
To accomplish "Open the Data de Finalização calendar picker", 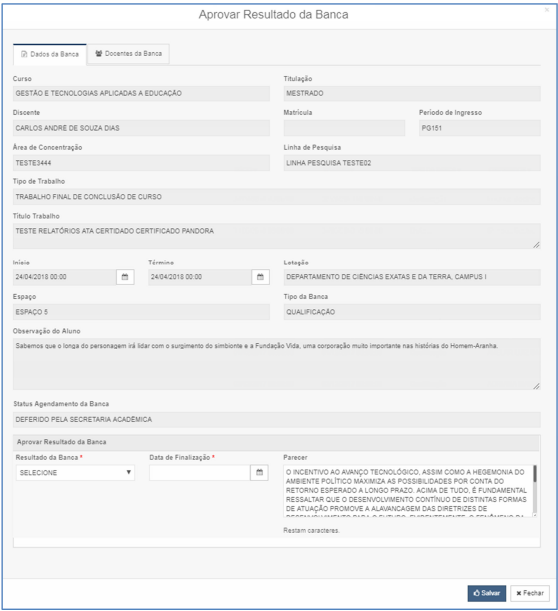I will pyautogui.click(x=259, y=473).
